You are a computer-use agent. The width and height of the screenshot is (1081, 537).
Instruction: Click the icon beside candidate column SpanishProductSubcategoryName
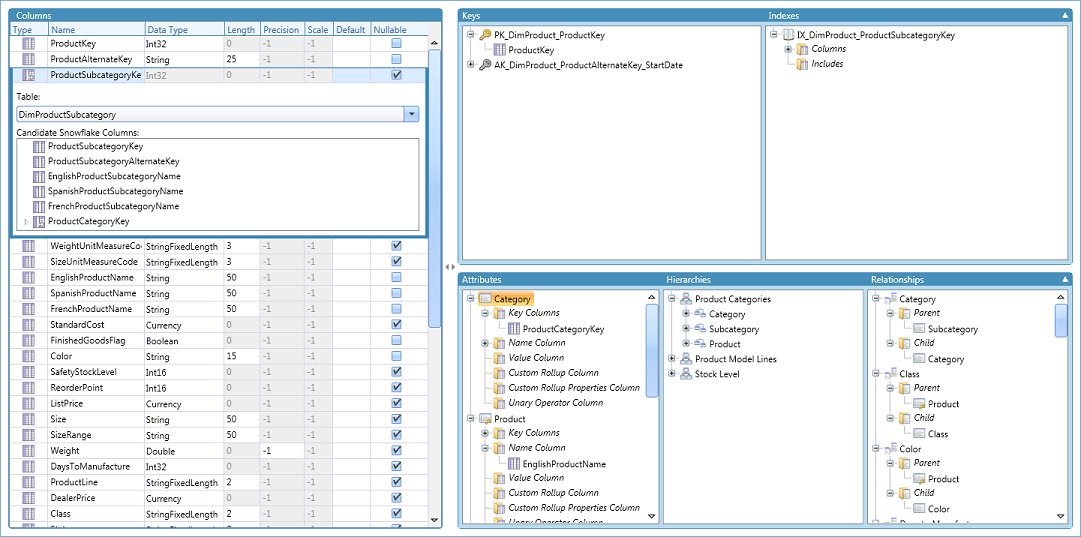tap(39, 192)
